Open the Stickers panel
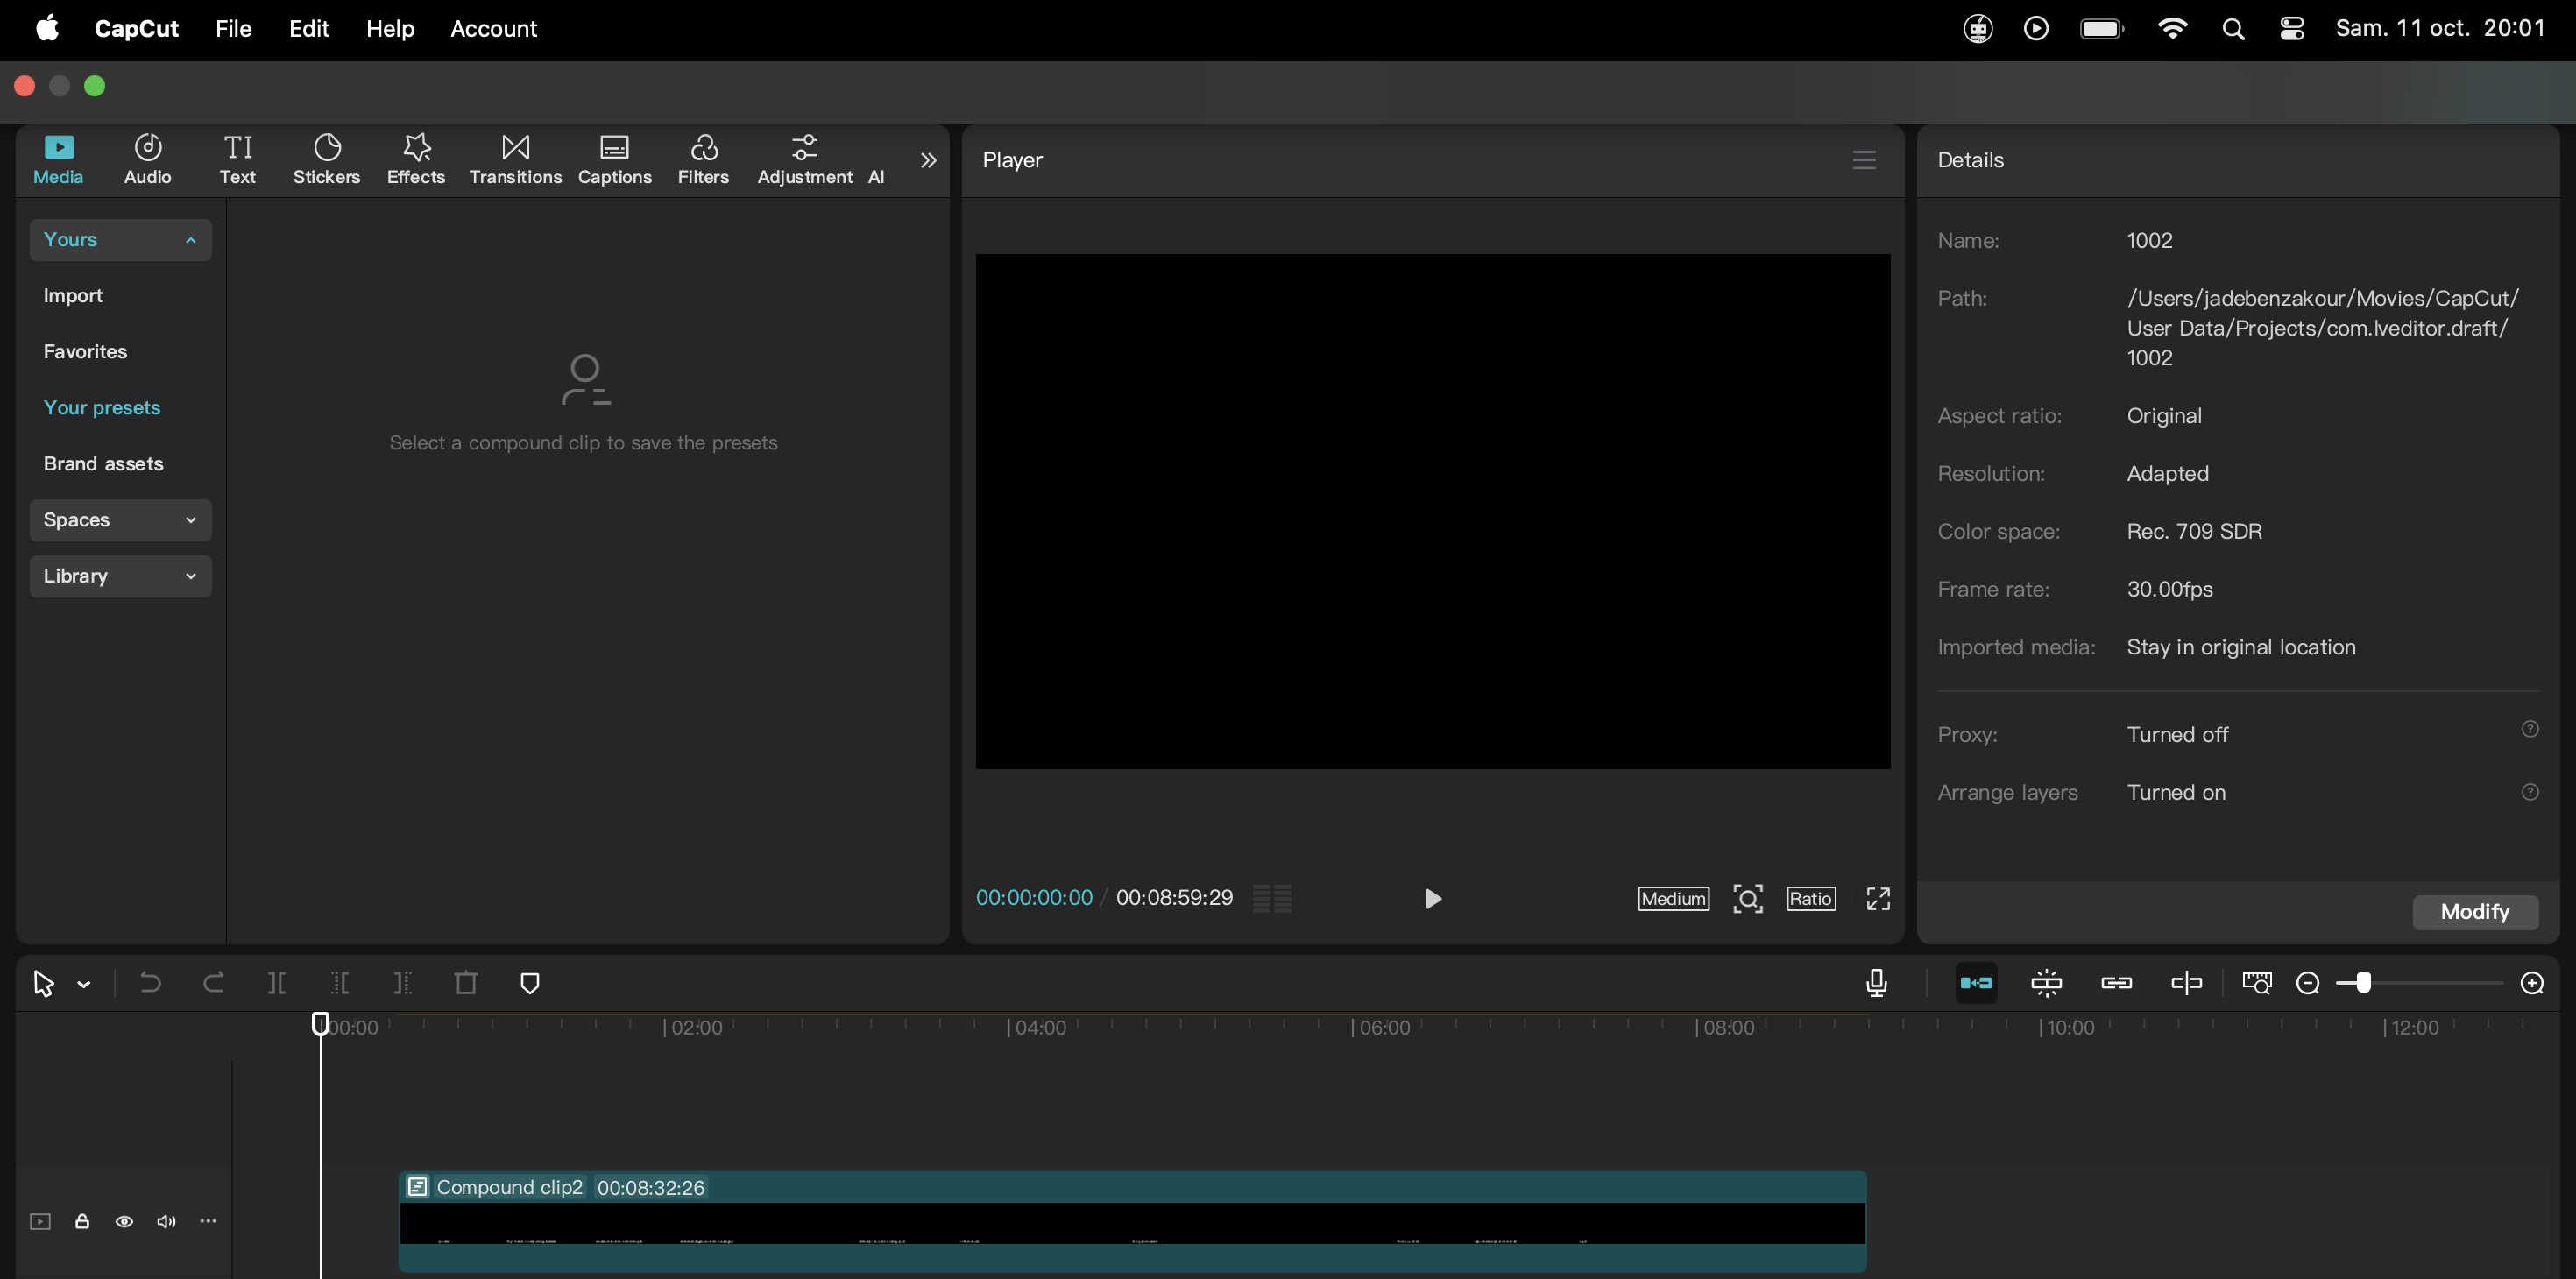The width and height of the screenshot is (2576, 1279). [326, 159]
